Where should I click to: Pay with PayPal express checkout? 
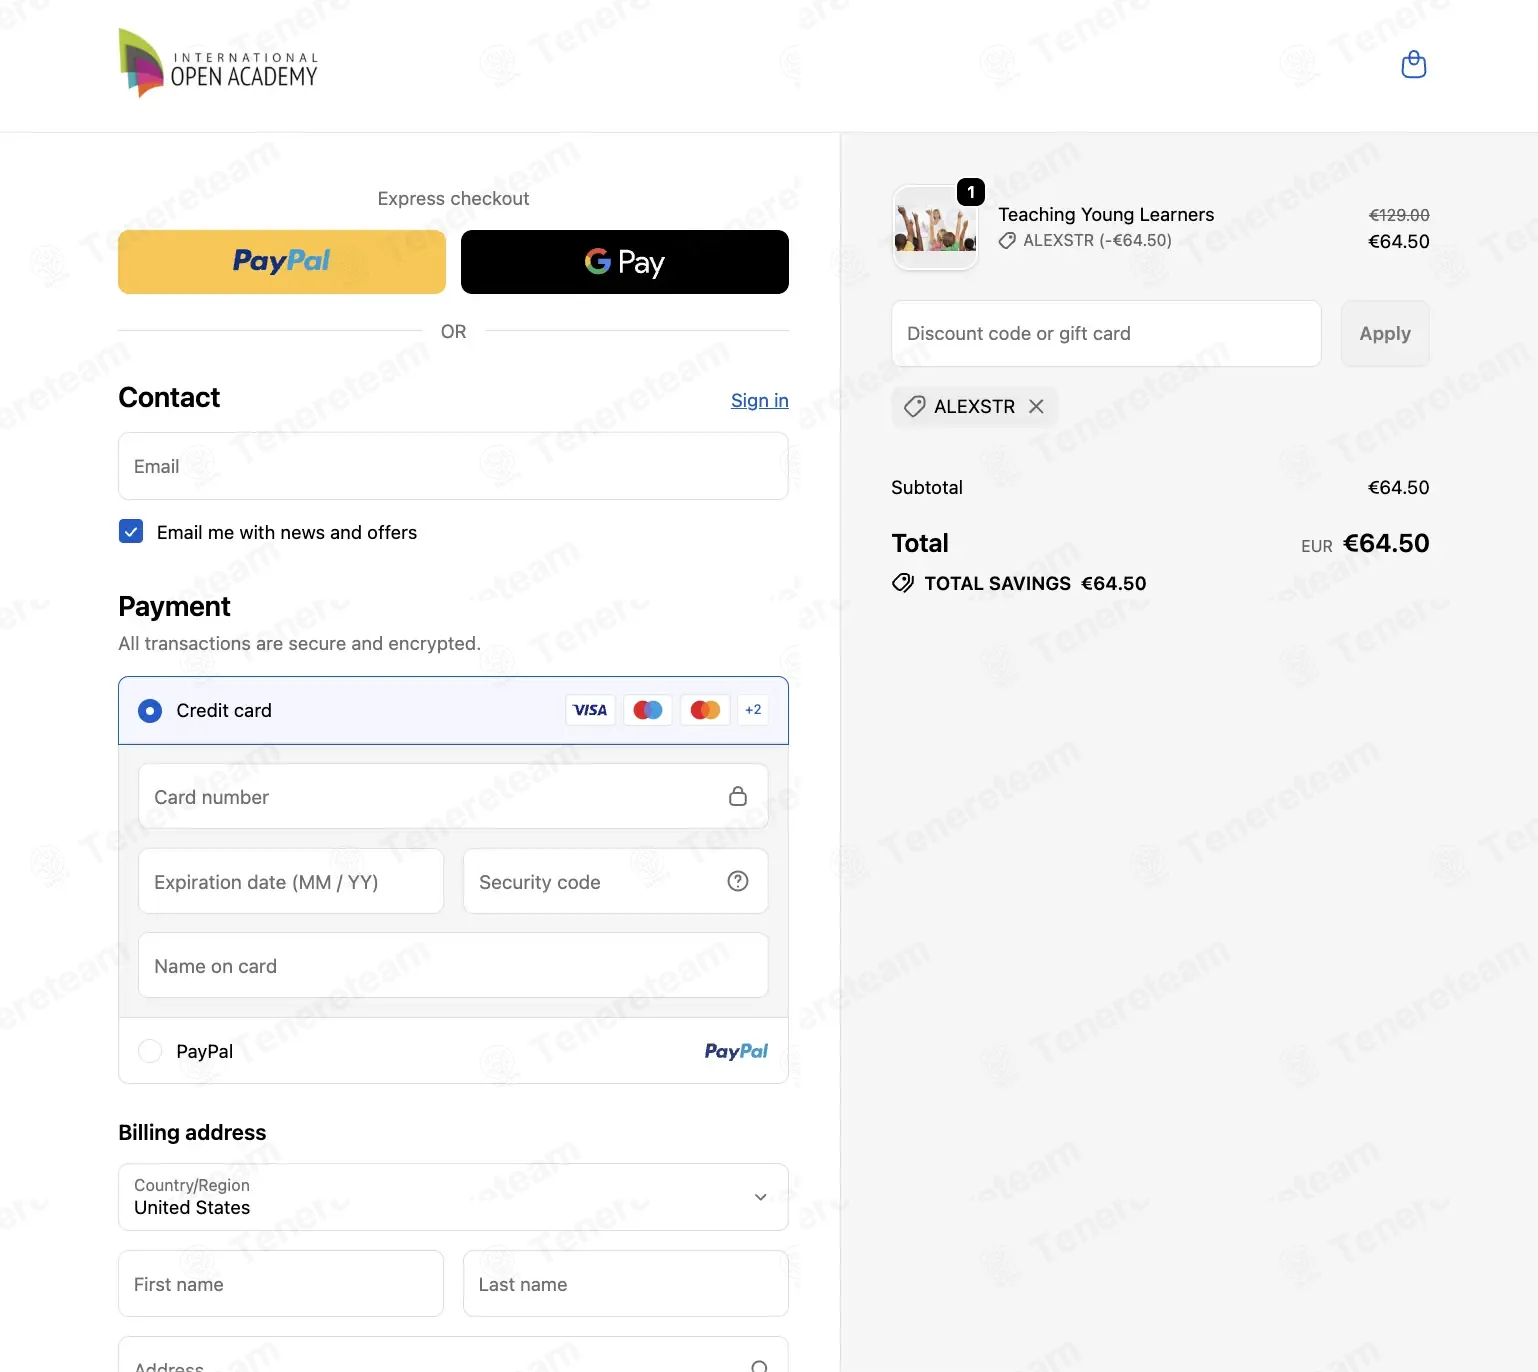pos(282,262)
